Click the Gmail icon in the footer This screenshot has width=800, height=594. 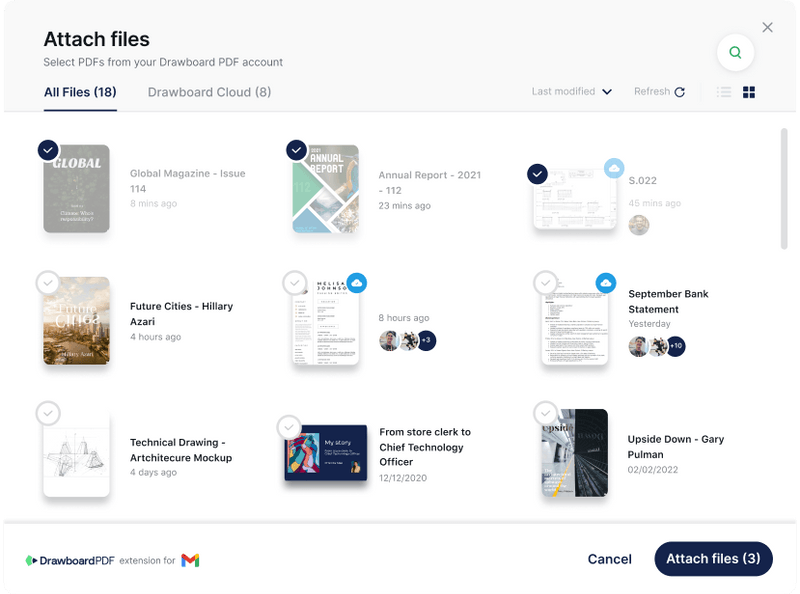[190, 560]
